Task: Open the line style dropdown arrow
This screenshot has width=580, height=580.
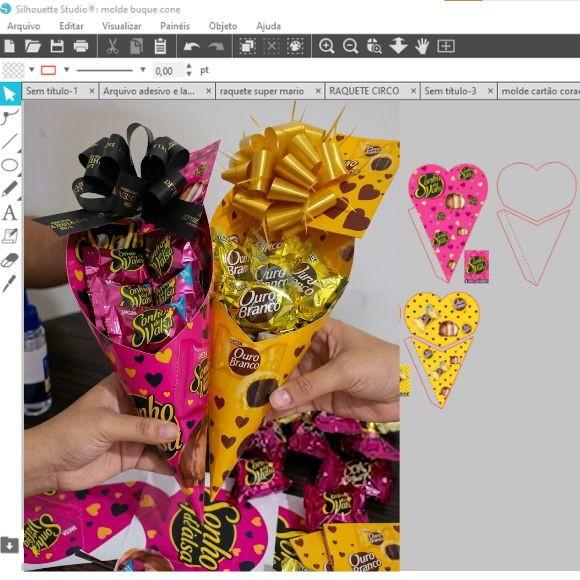Action: 142,70
